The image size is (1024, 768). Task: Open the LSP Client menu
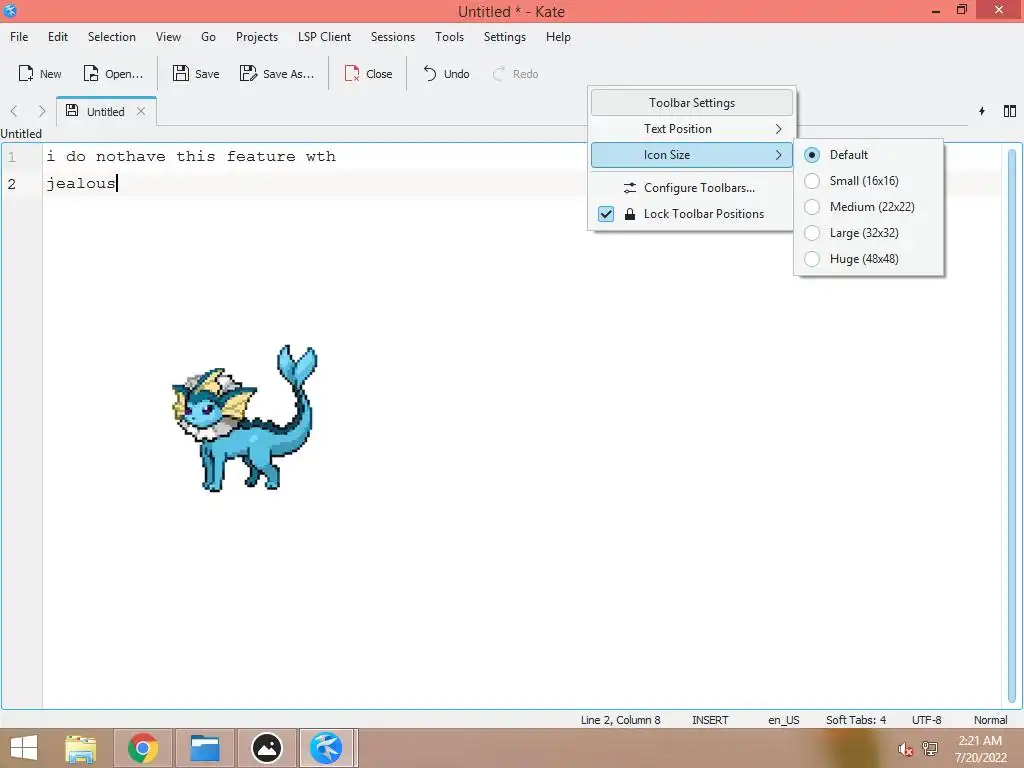pos(324,37)
